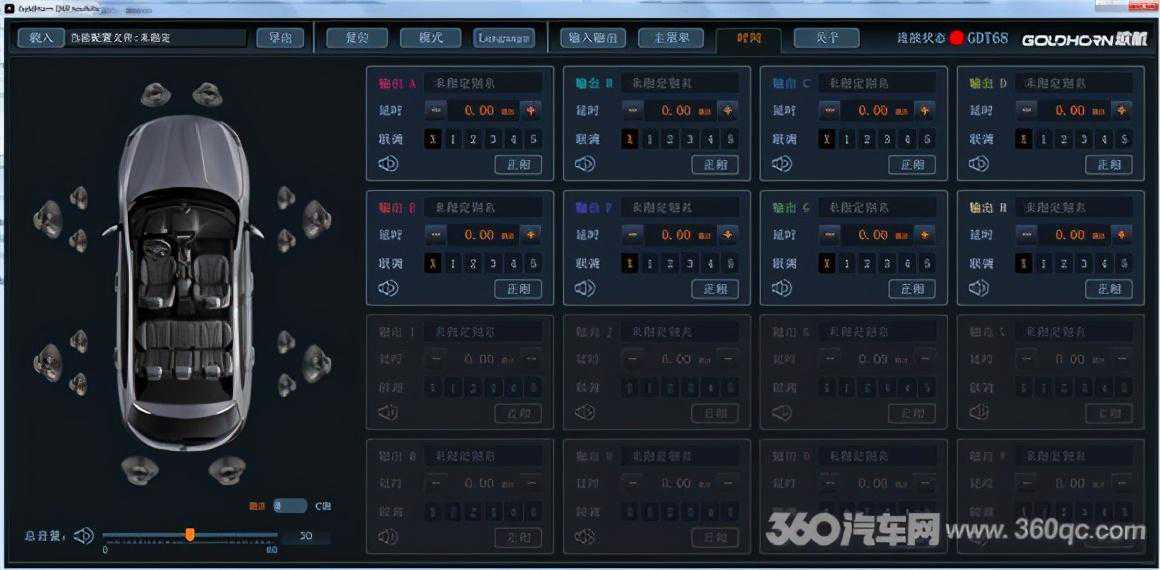
Task: Select the right speaker below the car's rear
Action: tap(228, 468)
